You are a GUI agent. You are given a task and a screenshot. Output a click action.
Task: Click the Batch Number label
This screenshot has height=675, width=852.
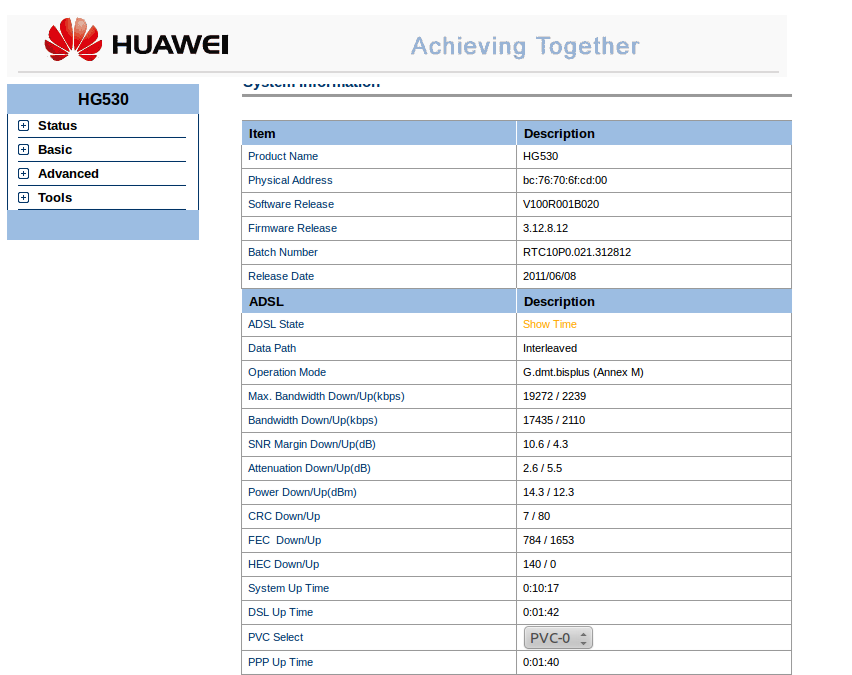pos(283,252)
